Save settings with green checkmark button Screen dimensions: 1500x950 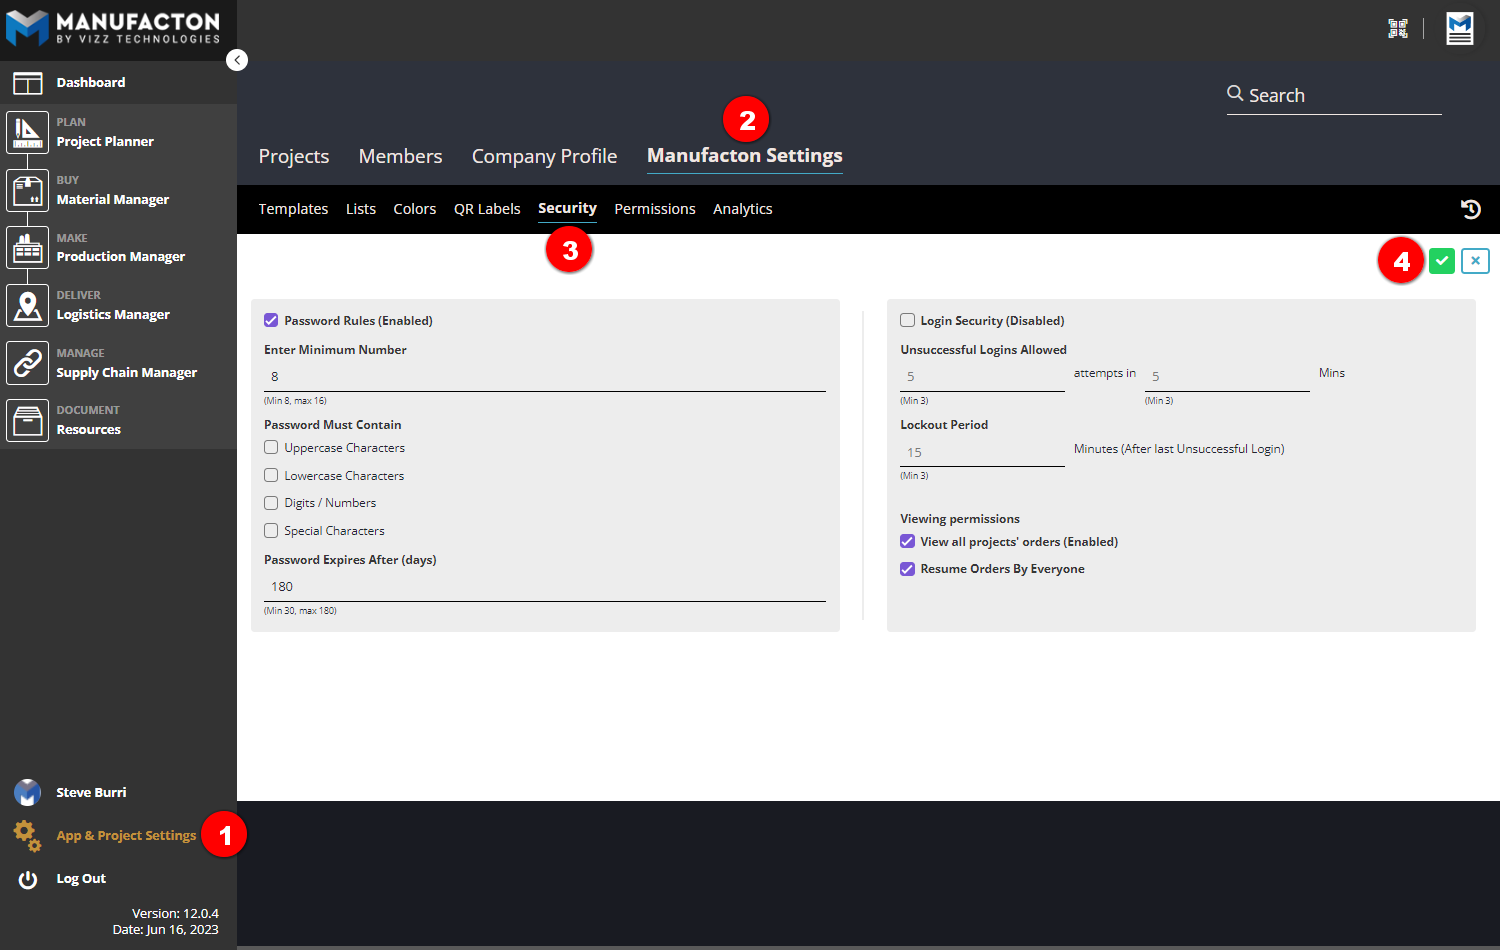[x=1441, y=261]
